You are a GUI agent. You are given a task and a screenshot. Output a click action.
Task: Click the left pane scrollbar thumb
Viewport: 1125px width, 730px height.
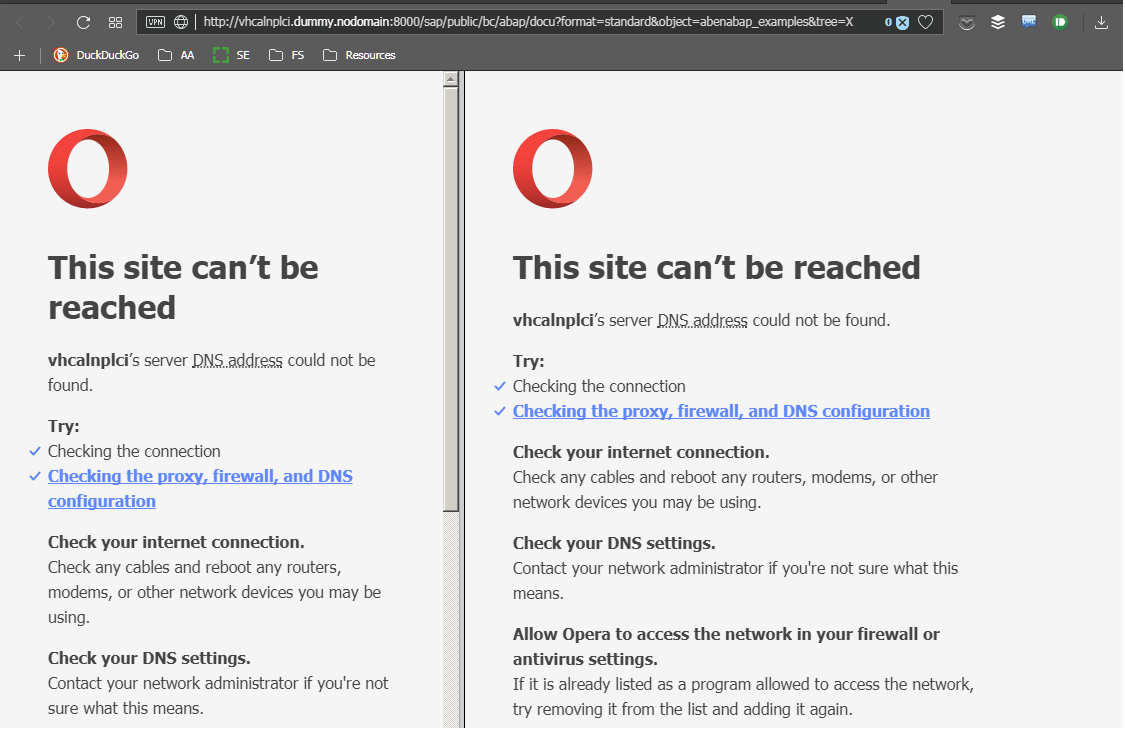pyautogui.click(x=451, y=299)
